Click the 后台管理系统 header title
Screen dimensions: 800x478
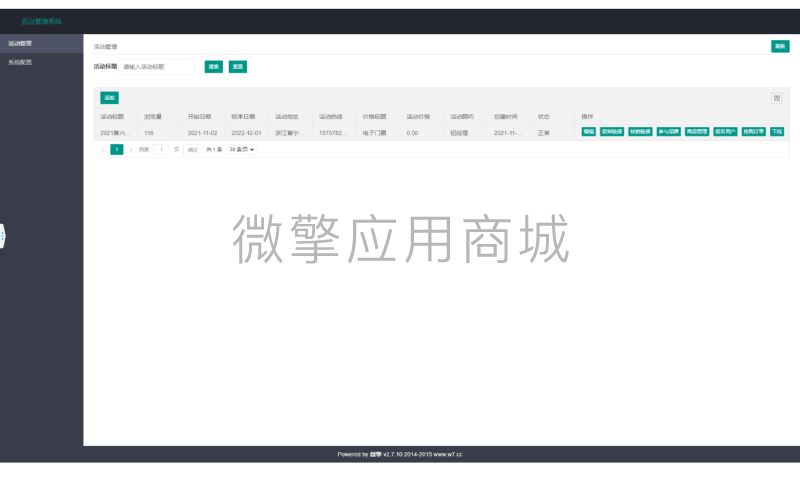click(41, 21)
